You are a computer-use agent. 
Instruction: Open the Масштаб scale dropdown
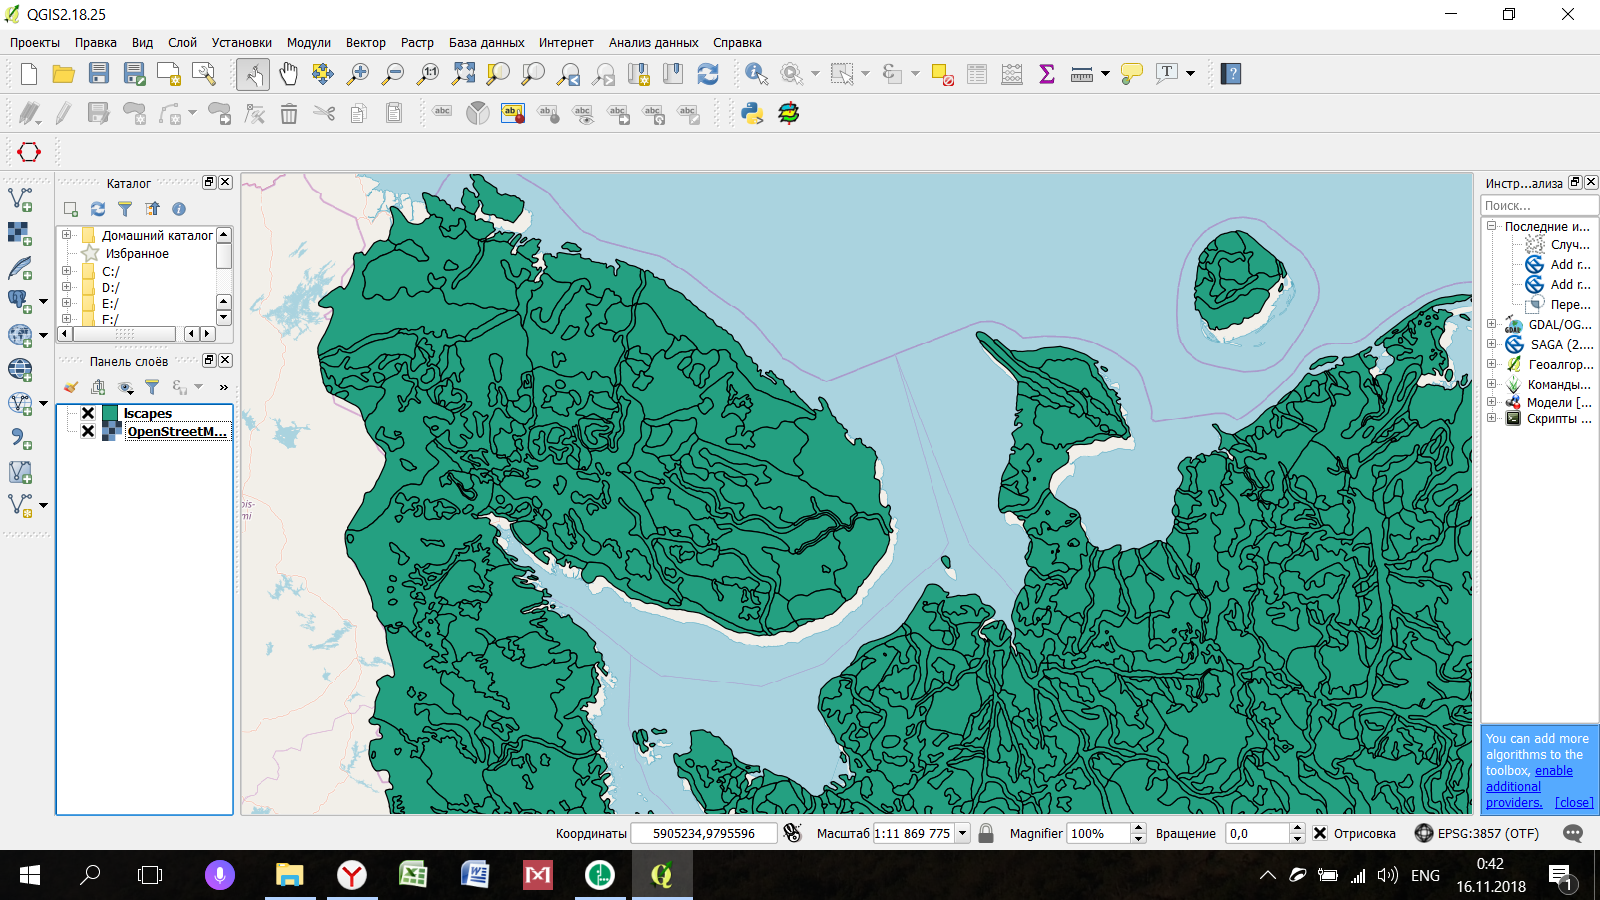click(962, 833)
